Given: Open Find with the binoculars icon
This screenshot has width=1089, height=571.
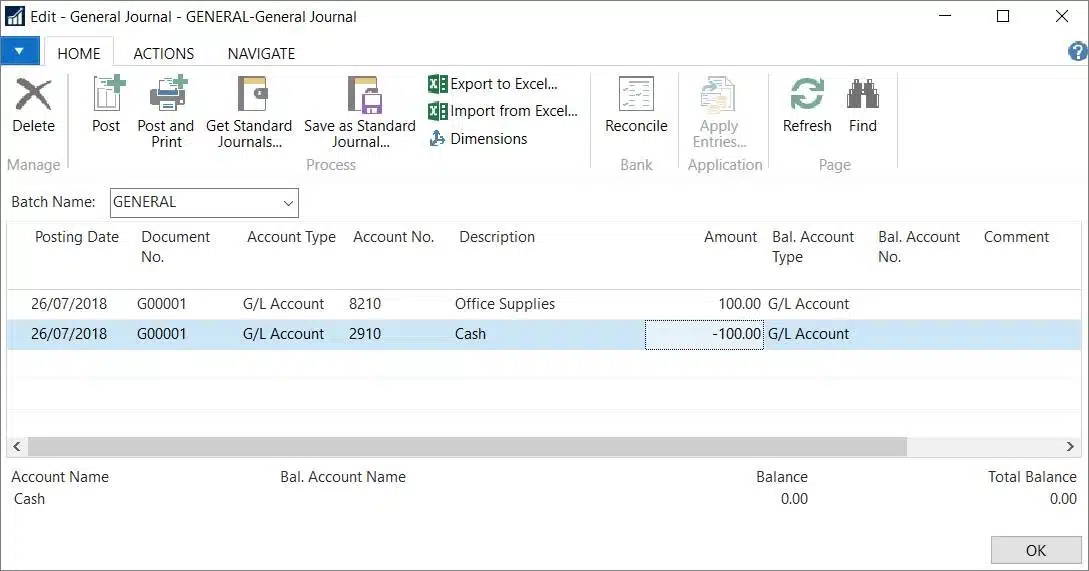Looking at the screenshot, I should 862,97.
